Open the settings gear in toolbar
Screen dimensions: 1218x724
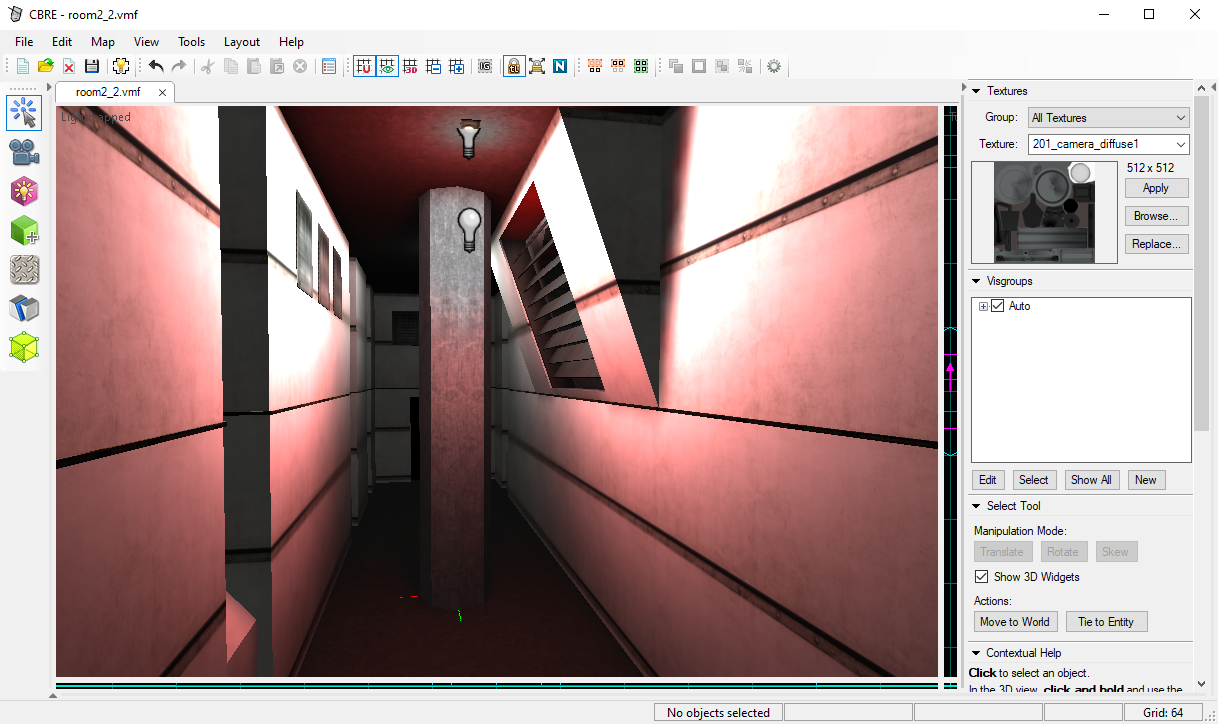[773, 66]
